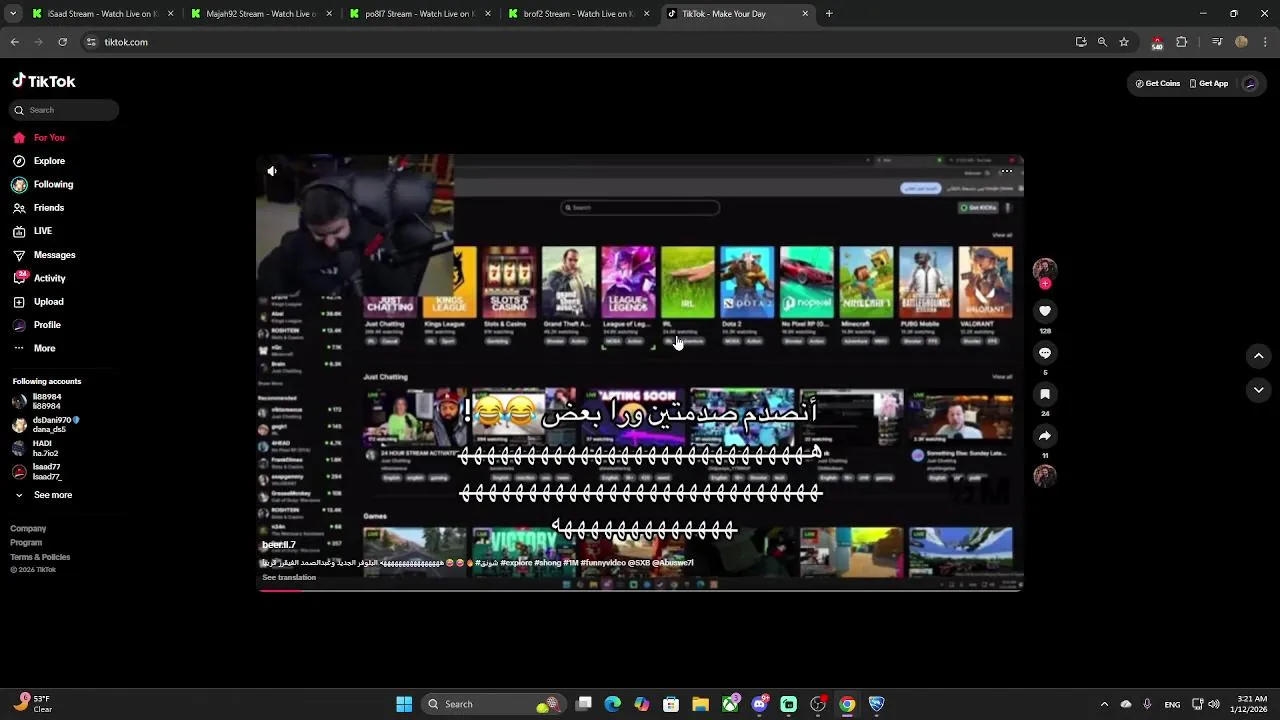Image resolution: width=1280 pixels, height=720 pixels.
Task: Open a new browser tab
Action: (829, 14)
